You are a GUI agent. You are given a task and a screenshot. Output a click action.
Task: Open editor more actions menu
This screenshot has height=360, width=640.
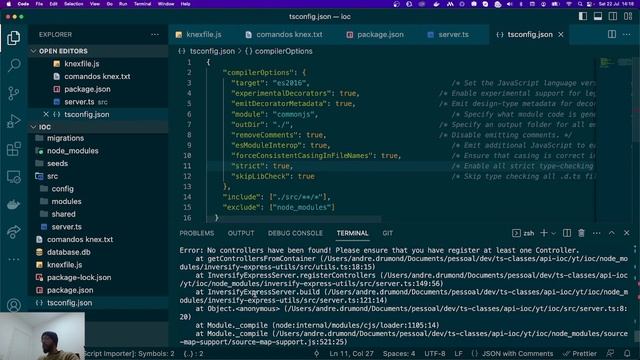(627, 35)
